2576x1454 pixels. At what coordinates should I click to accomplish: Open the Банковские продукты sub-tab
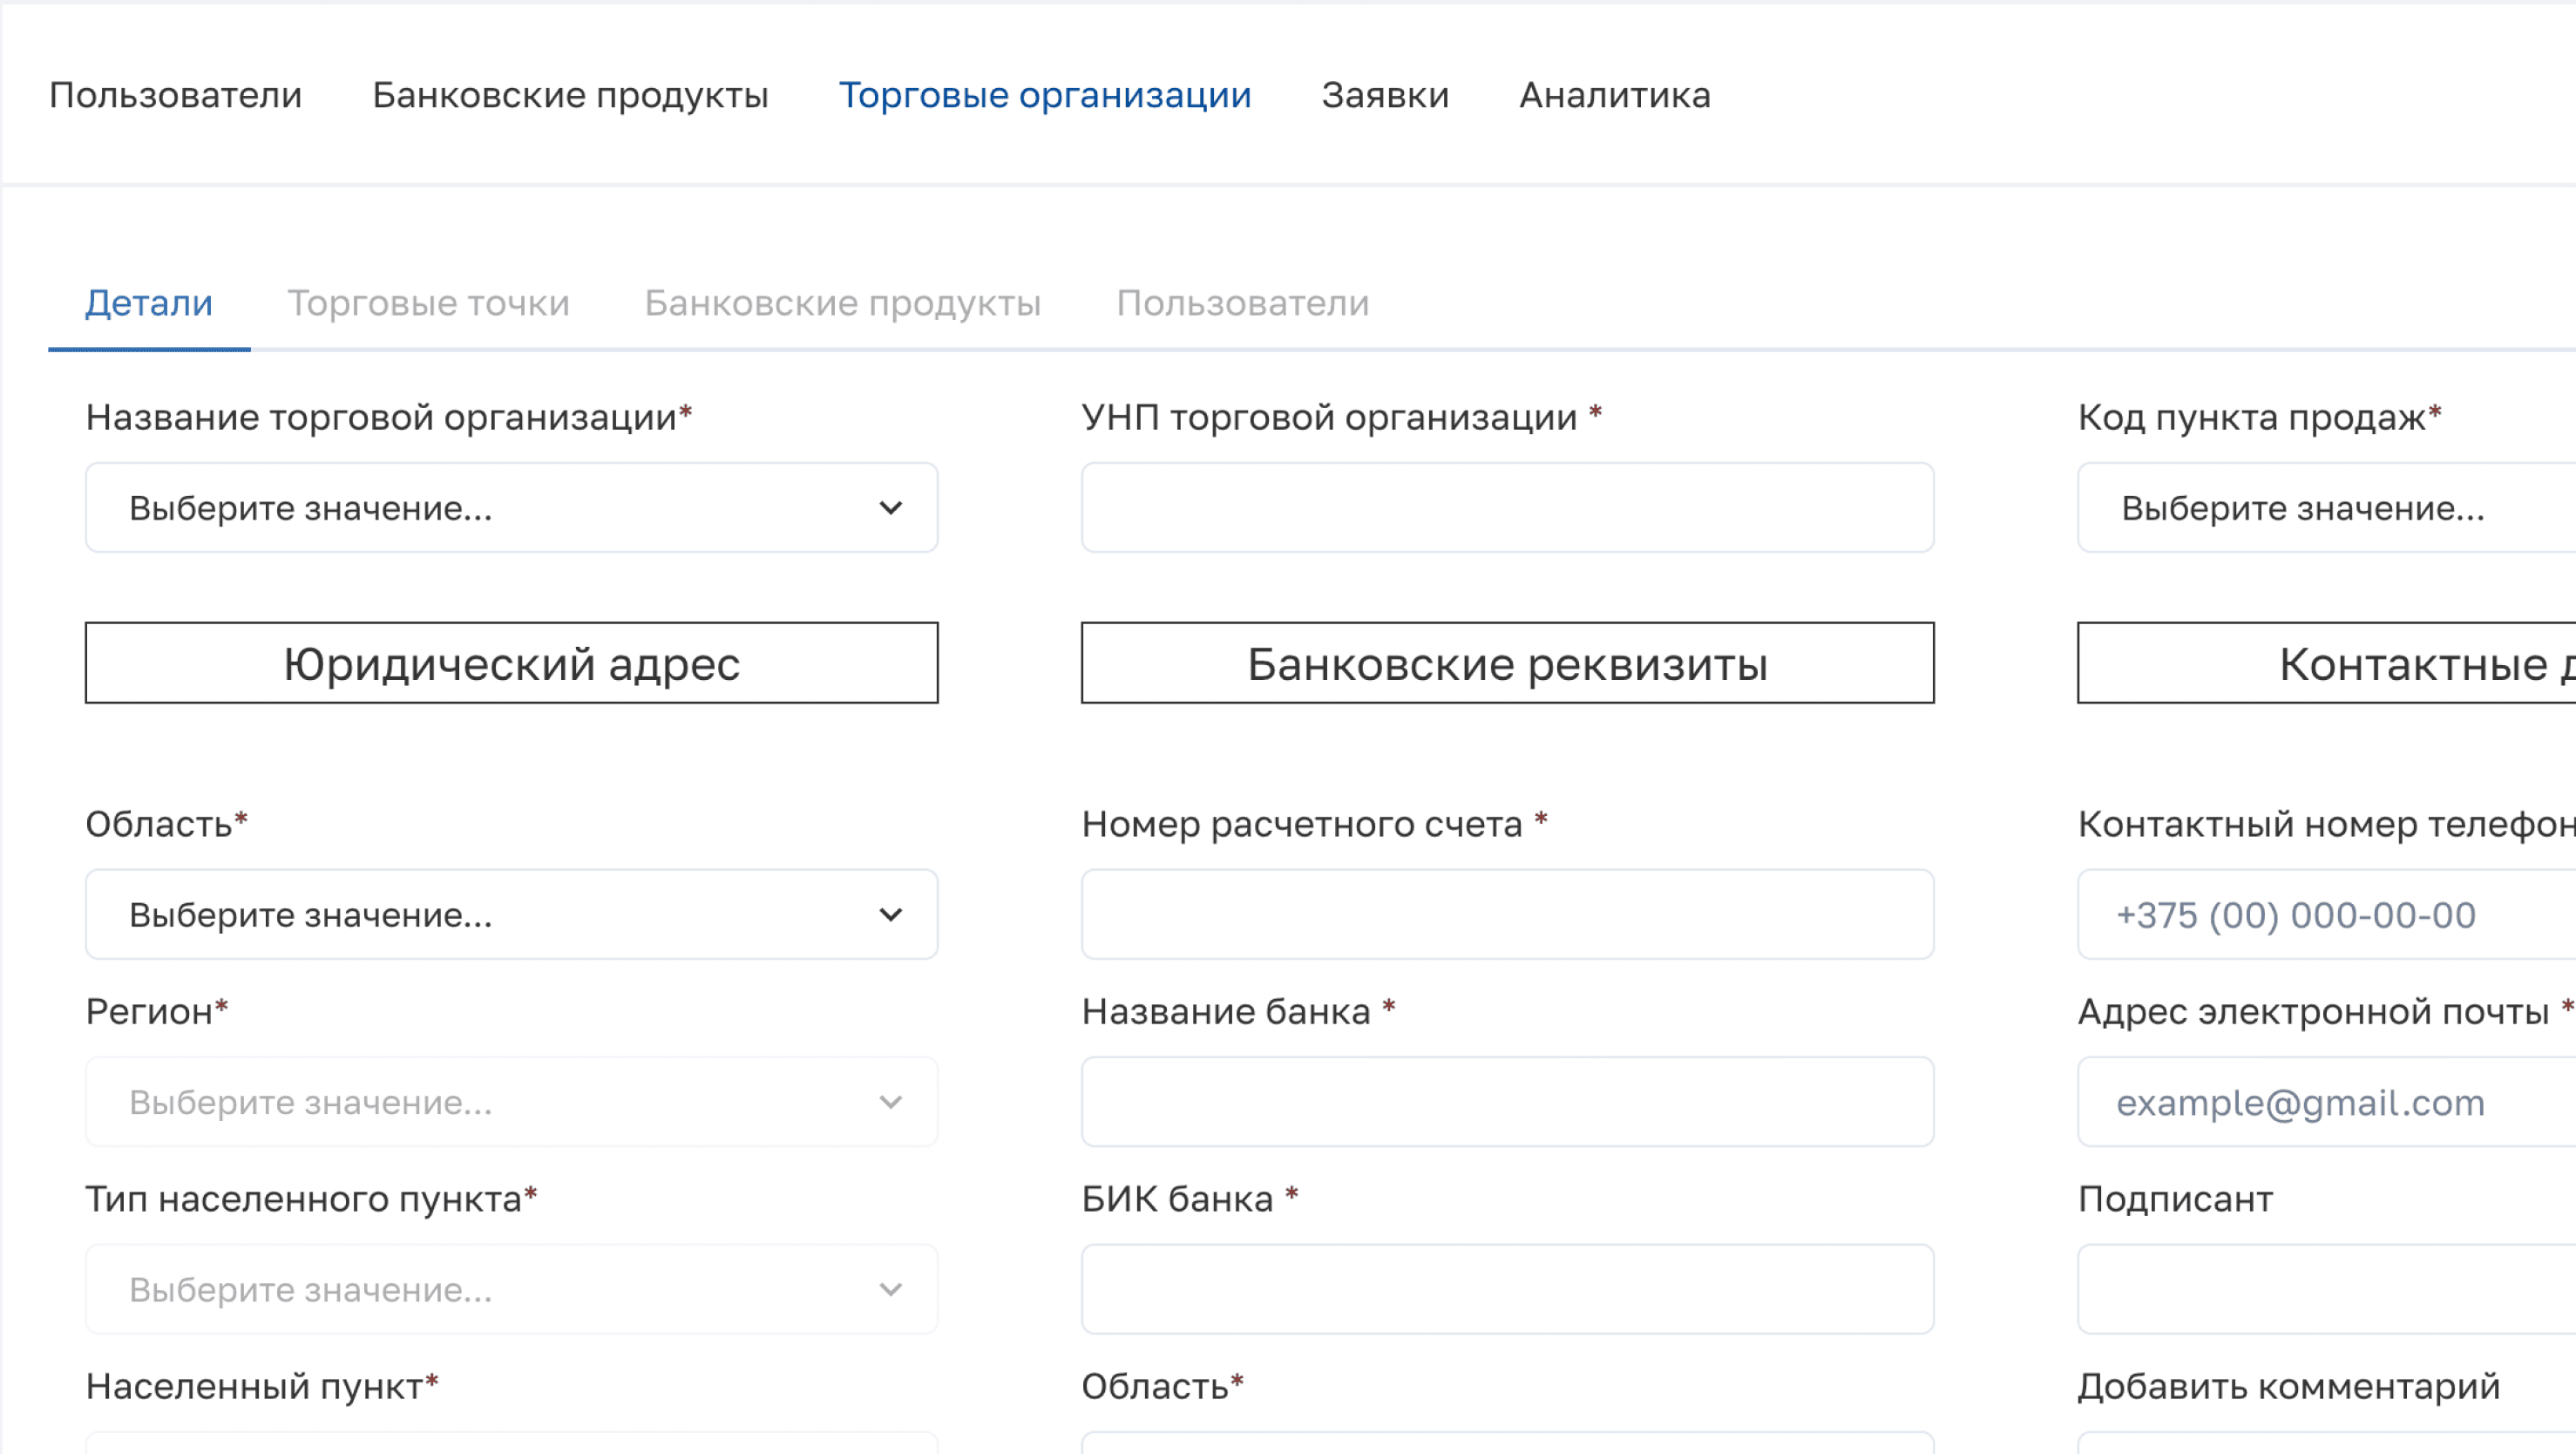click(842, 303)
